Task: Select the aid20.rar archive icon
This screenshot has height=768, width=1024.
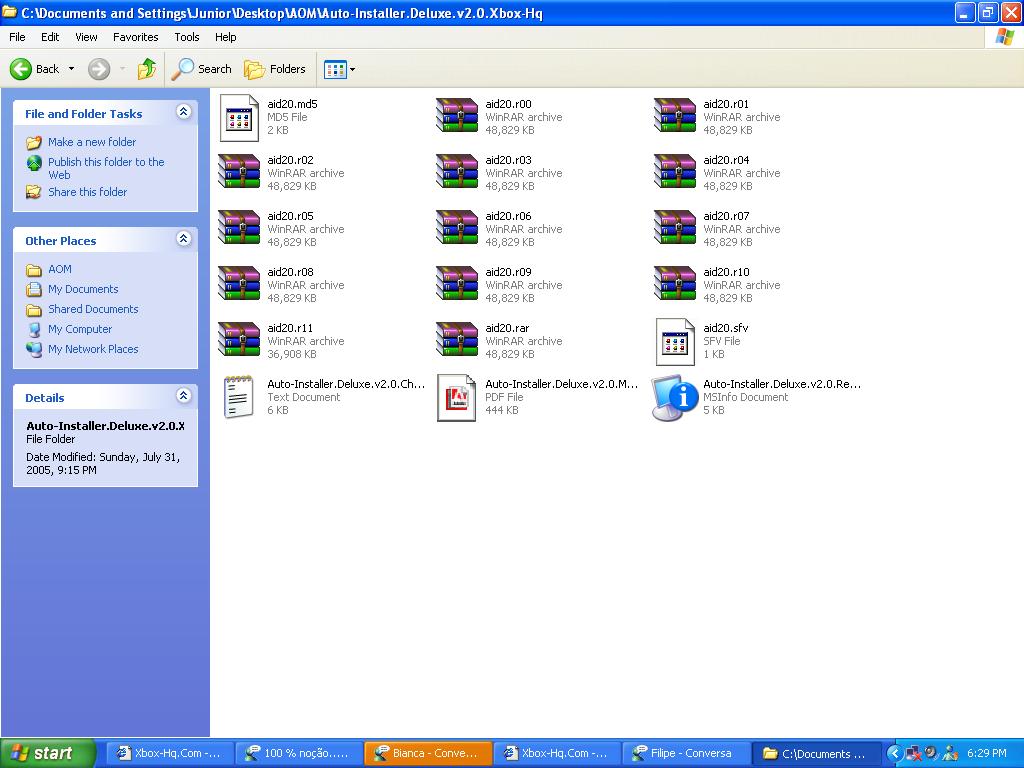Action: (x=456, y=340)
